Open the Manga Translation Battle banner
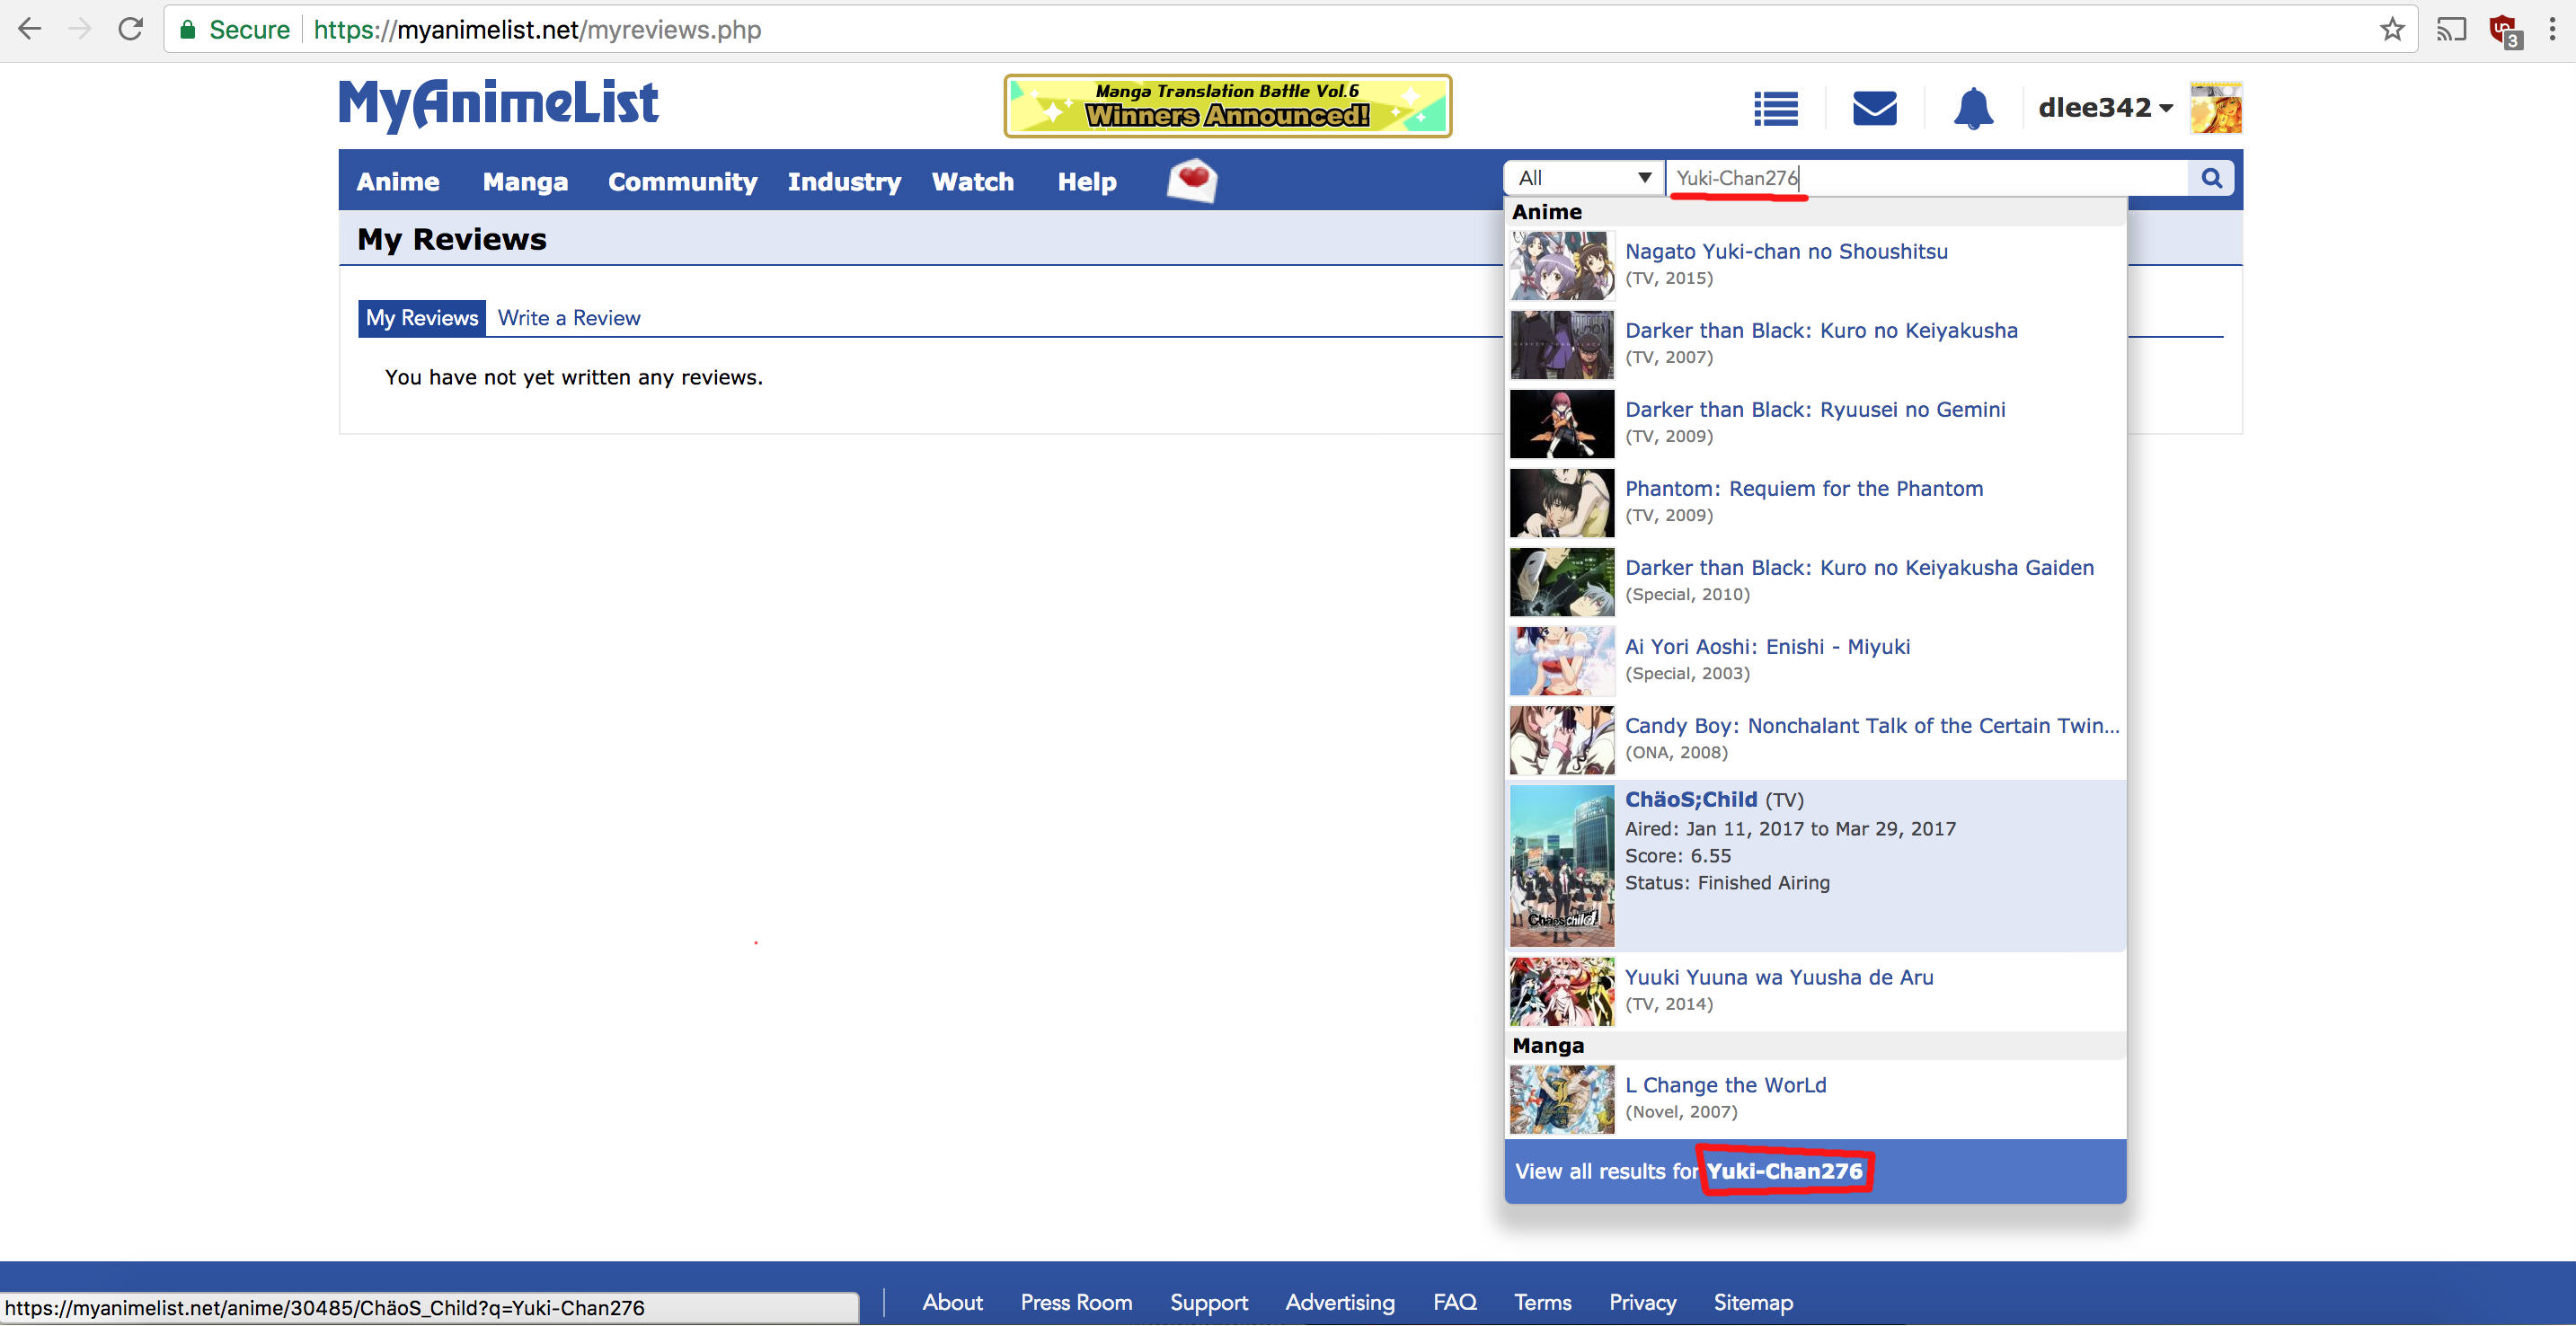This screenshot has width=2576, height=1326. coord(1227,105)
